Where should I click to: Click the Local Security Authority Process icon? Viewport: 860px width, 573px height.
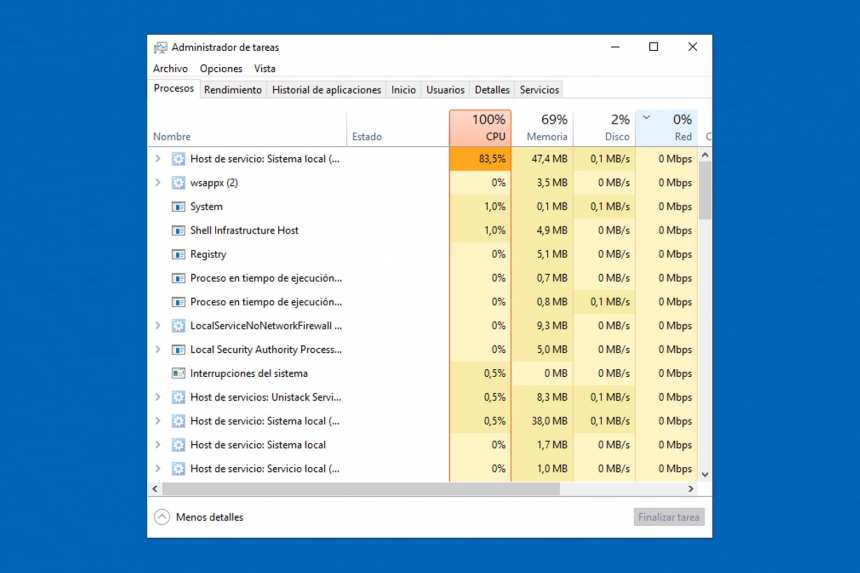179,350
